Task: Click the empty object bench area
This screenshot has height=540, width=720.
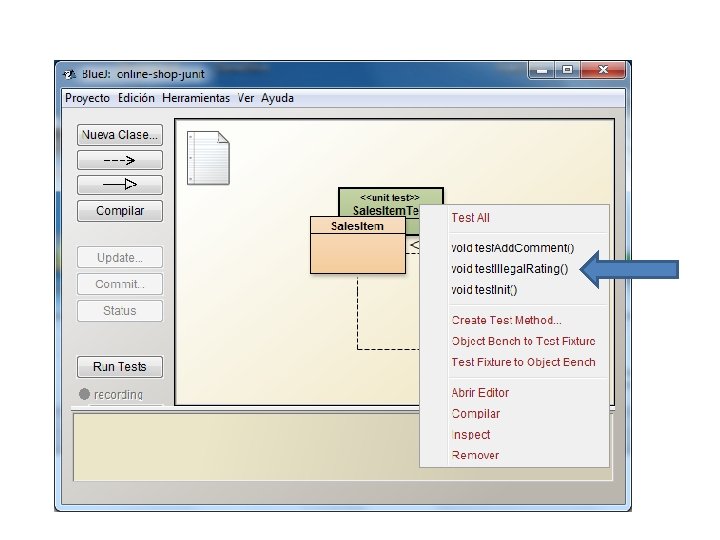Action: [x=246, y=447]
